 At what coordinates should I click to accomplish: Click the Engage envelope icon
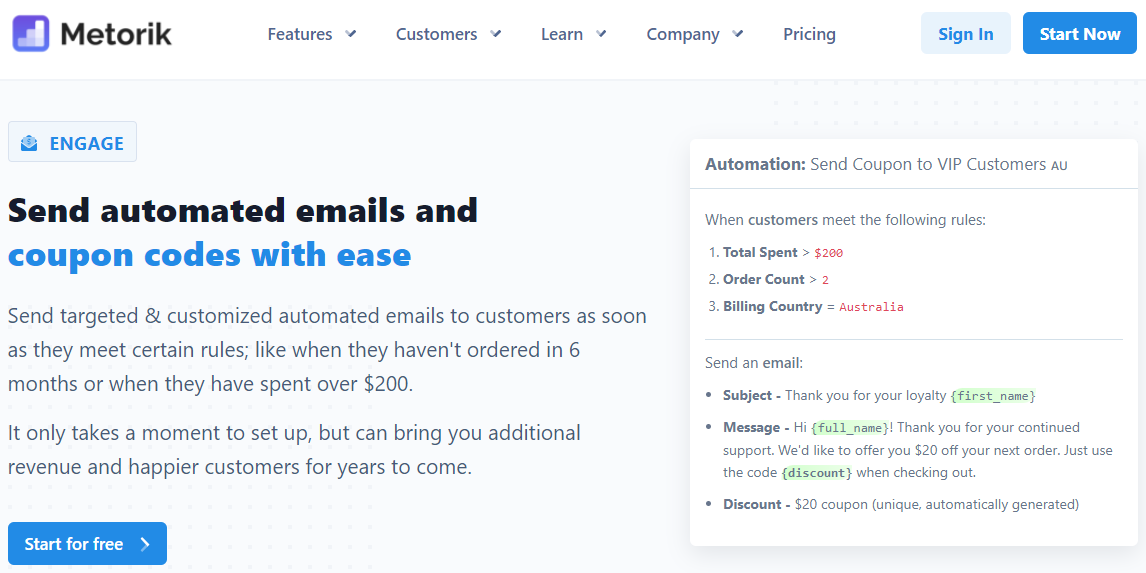29,143
